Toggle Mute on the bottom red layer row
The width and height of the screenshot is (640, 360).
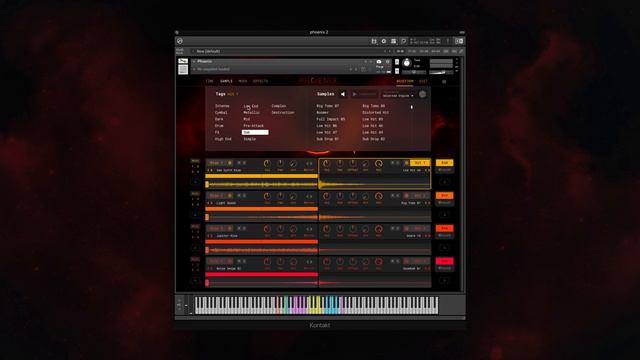coord(195,259)
